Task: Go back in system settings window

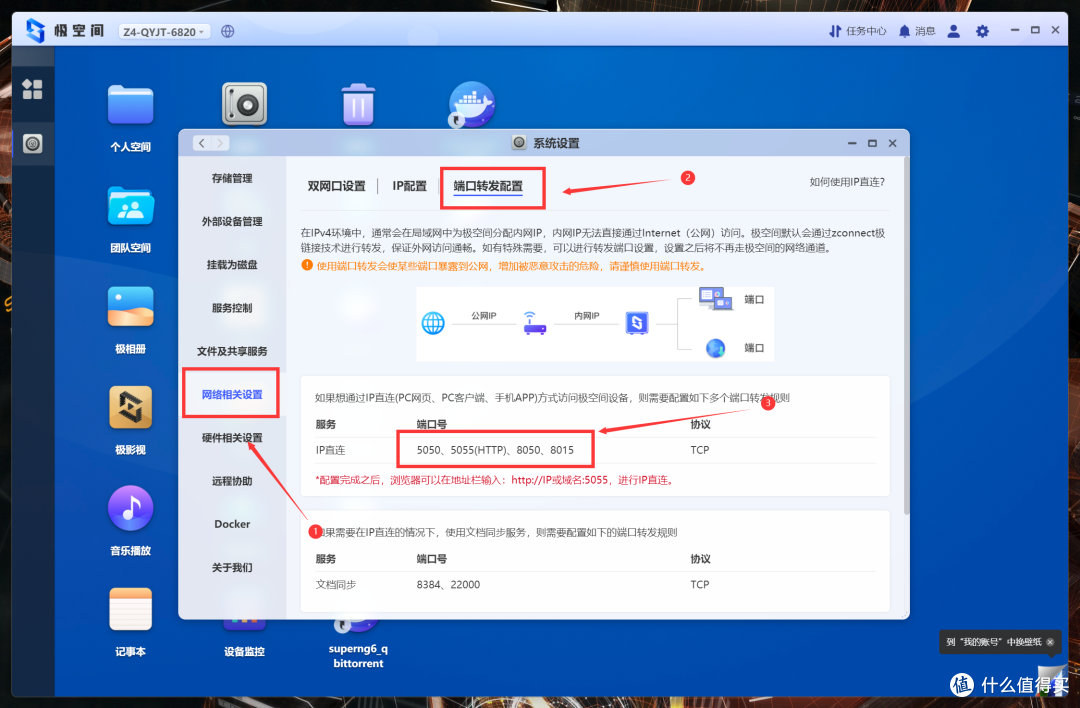Action: click(x=201, y=143)
